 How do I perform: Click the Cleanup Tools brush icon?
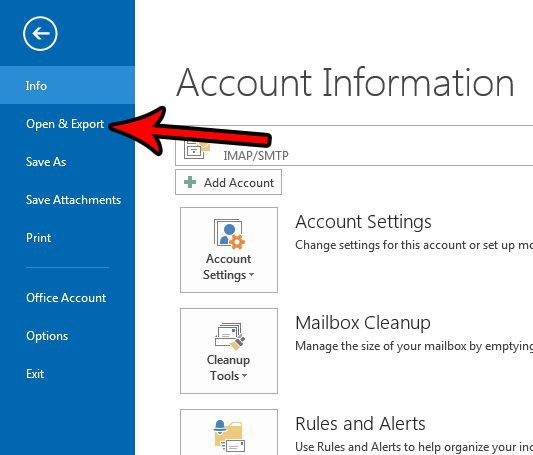229,336
